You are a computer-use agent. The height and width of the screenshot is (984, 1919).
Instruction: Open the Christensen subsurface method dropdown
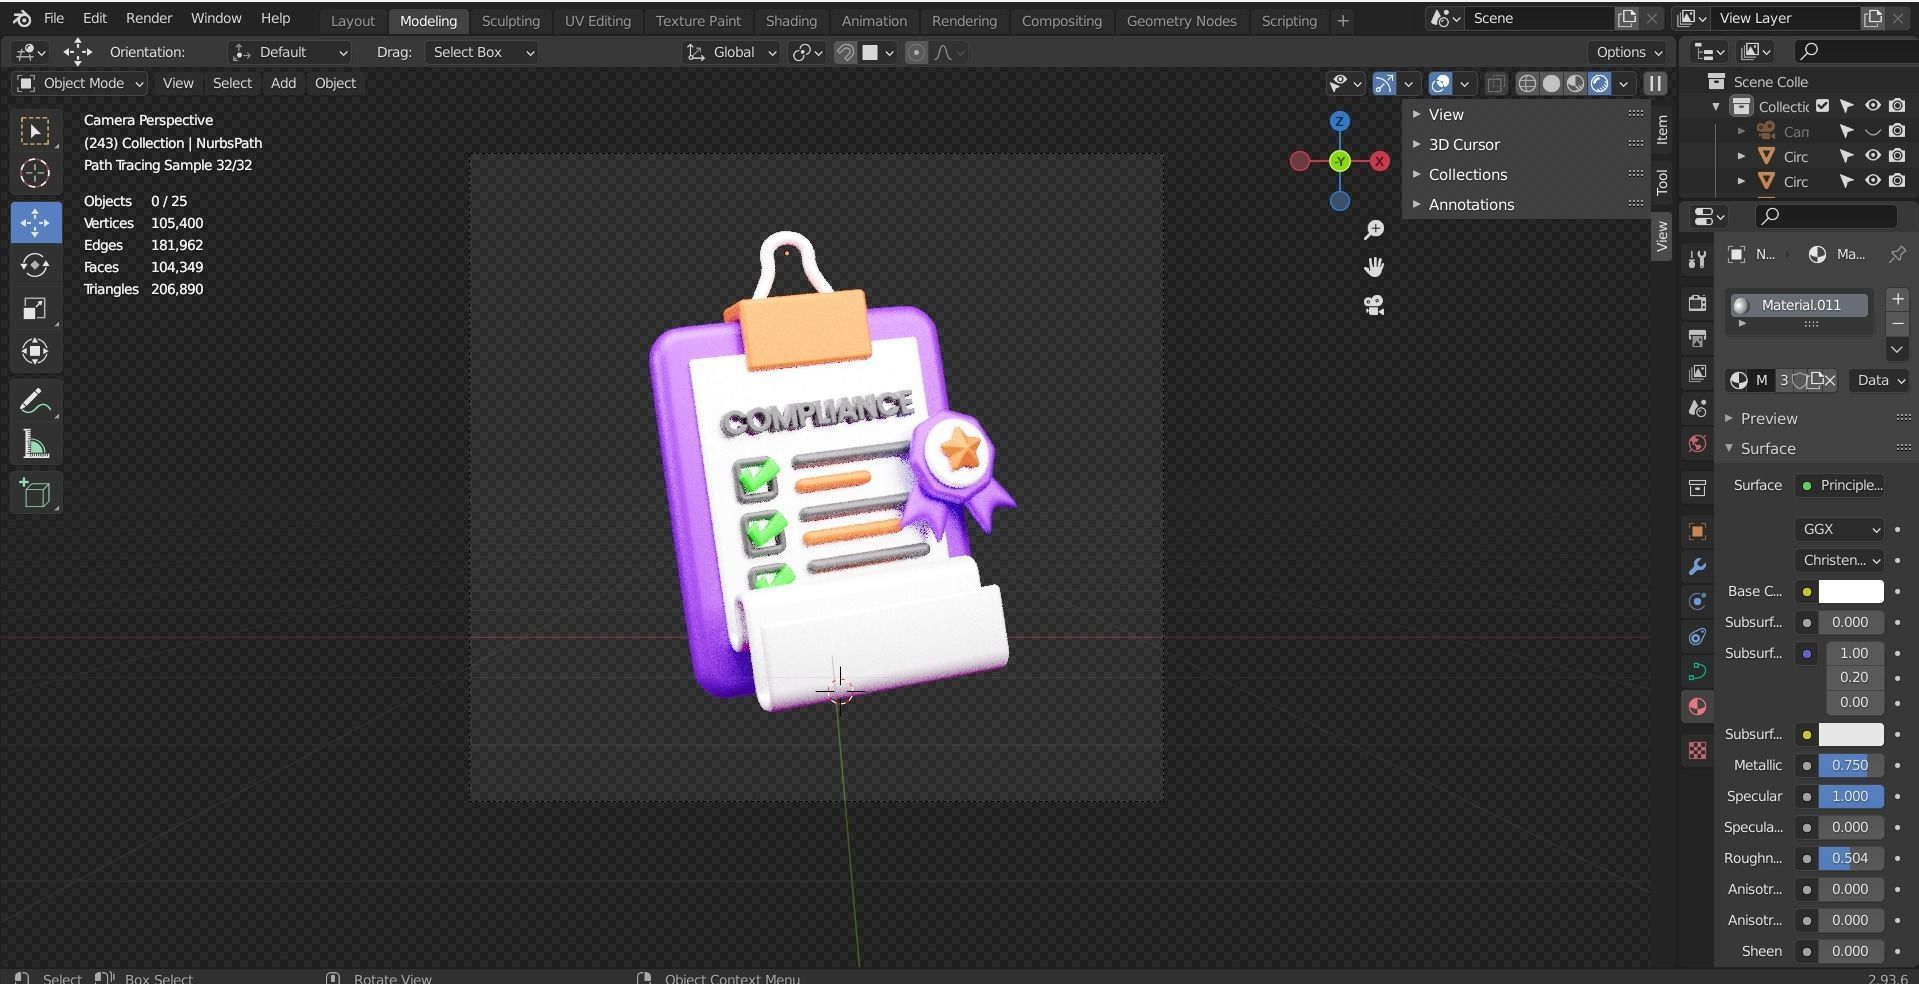(1839, 560)
